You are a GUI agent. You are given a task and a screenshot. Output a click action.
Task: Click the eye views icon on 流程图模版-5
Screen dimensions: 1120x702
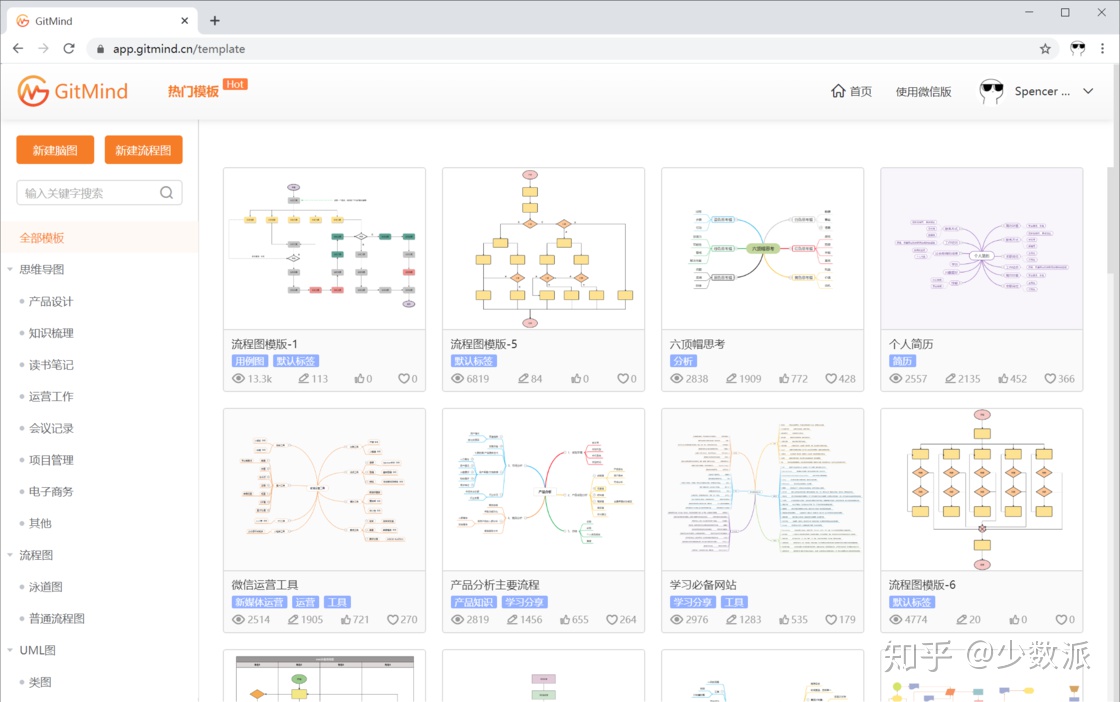tap(457, 378)
